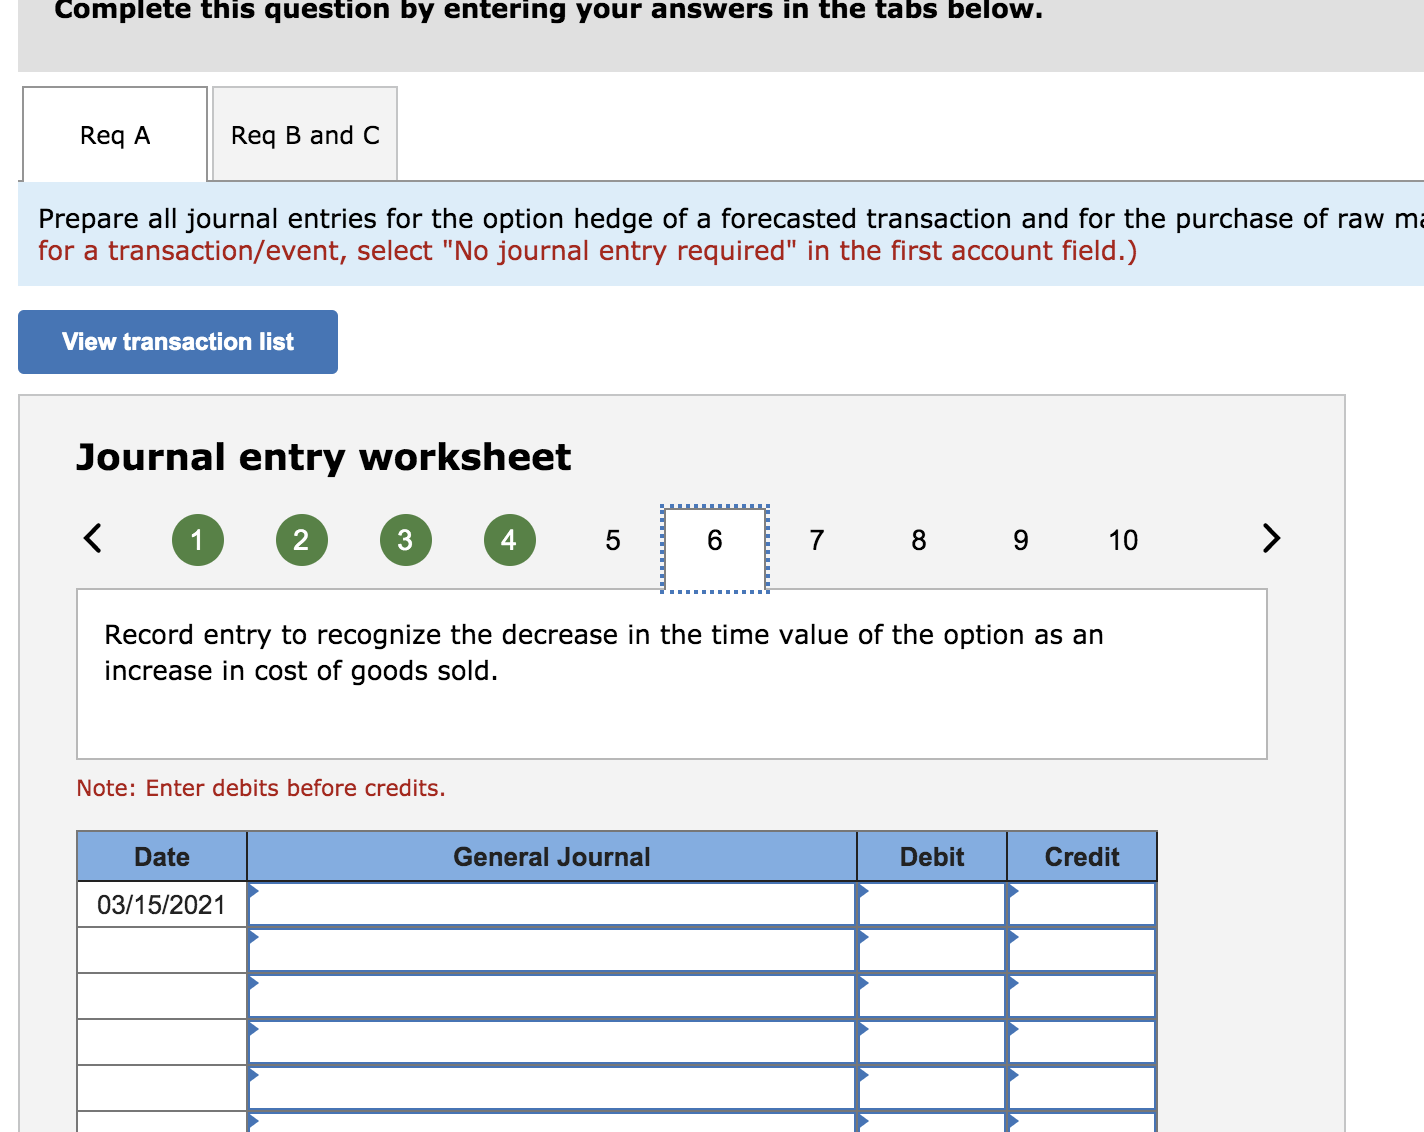
Task: Select completed journal entry 2
Action: 302,540
